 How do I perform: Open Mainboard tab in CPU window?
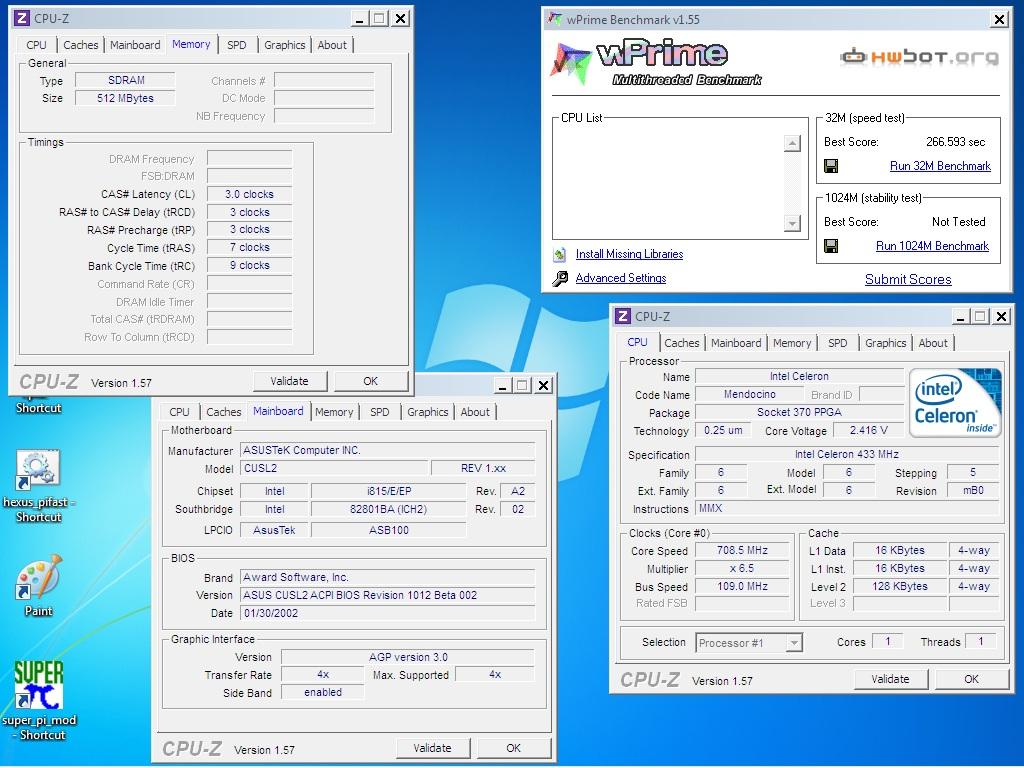[736, 343]
